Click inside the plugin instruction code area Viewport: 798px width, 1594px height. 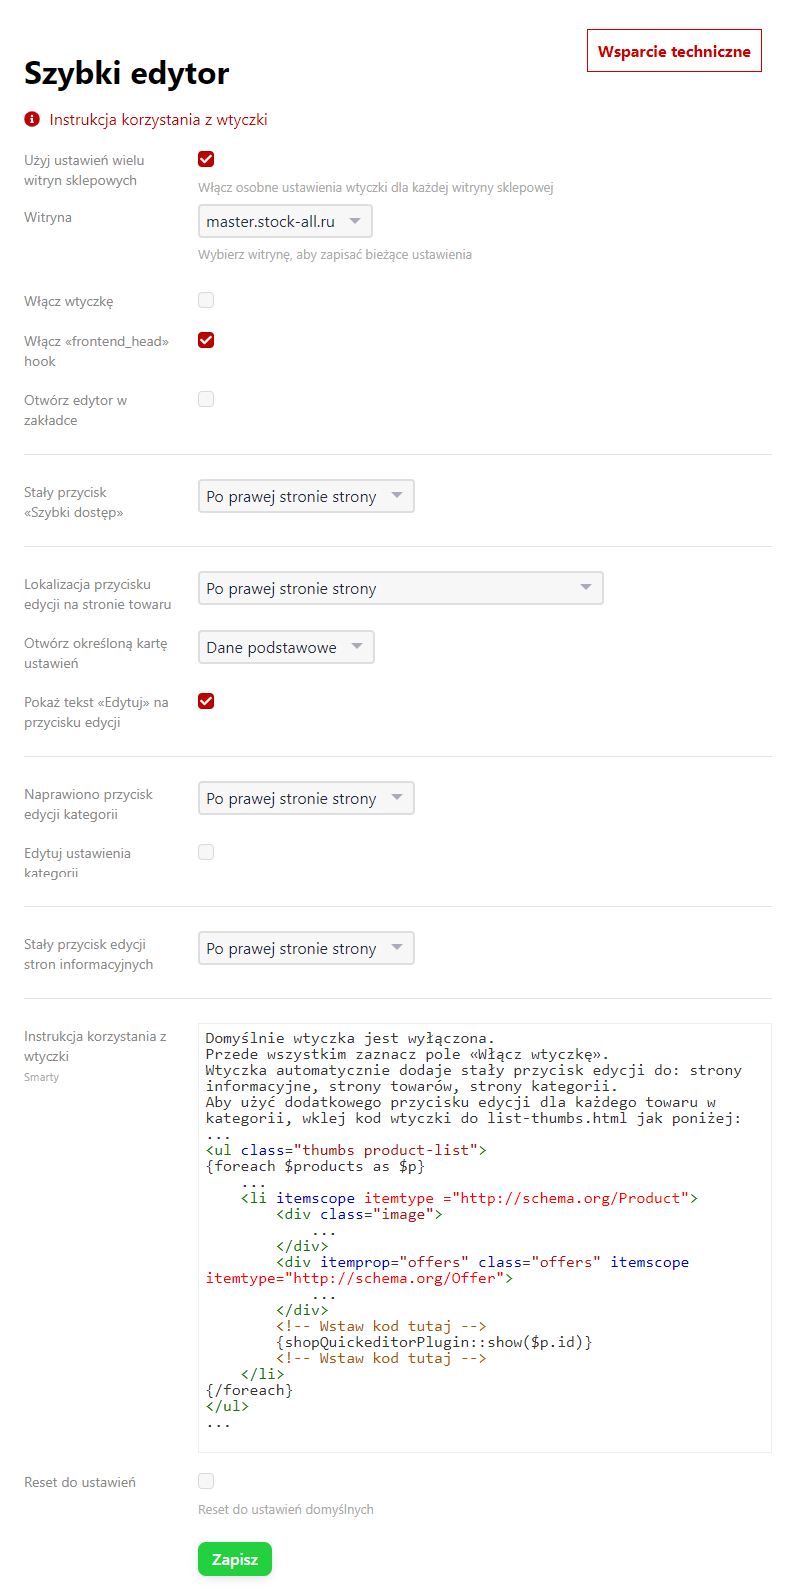tap(600, 1400)
